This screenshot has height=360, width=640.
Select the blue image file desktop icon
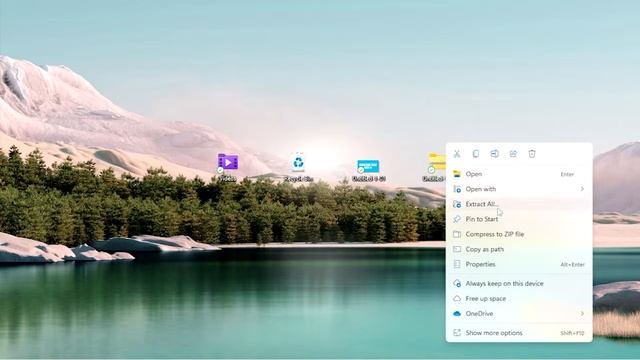pyautogui.click(x=369, y=169)
